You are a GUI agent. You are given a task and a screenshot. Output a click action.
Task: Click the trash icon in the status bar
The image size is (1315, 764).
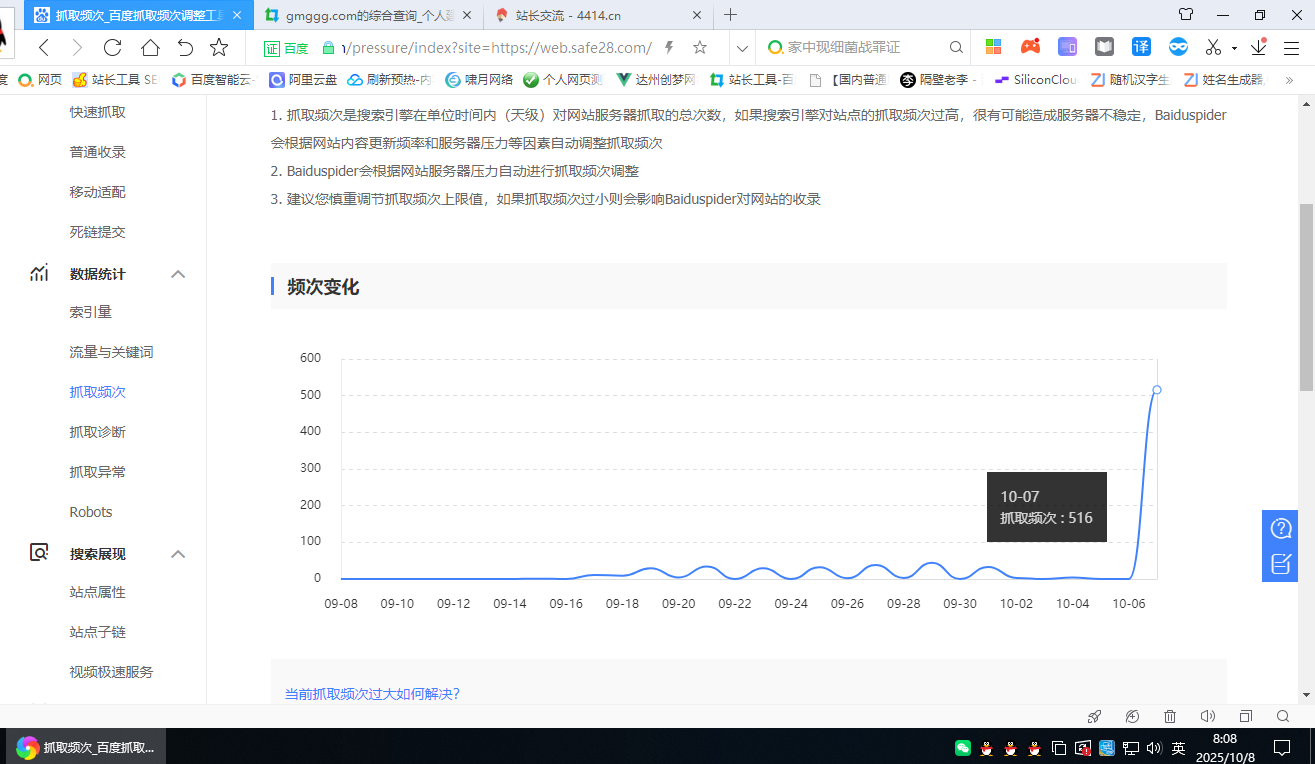1170,716
